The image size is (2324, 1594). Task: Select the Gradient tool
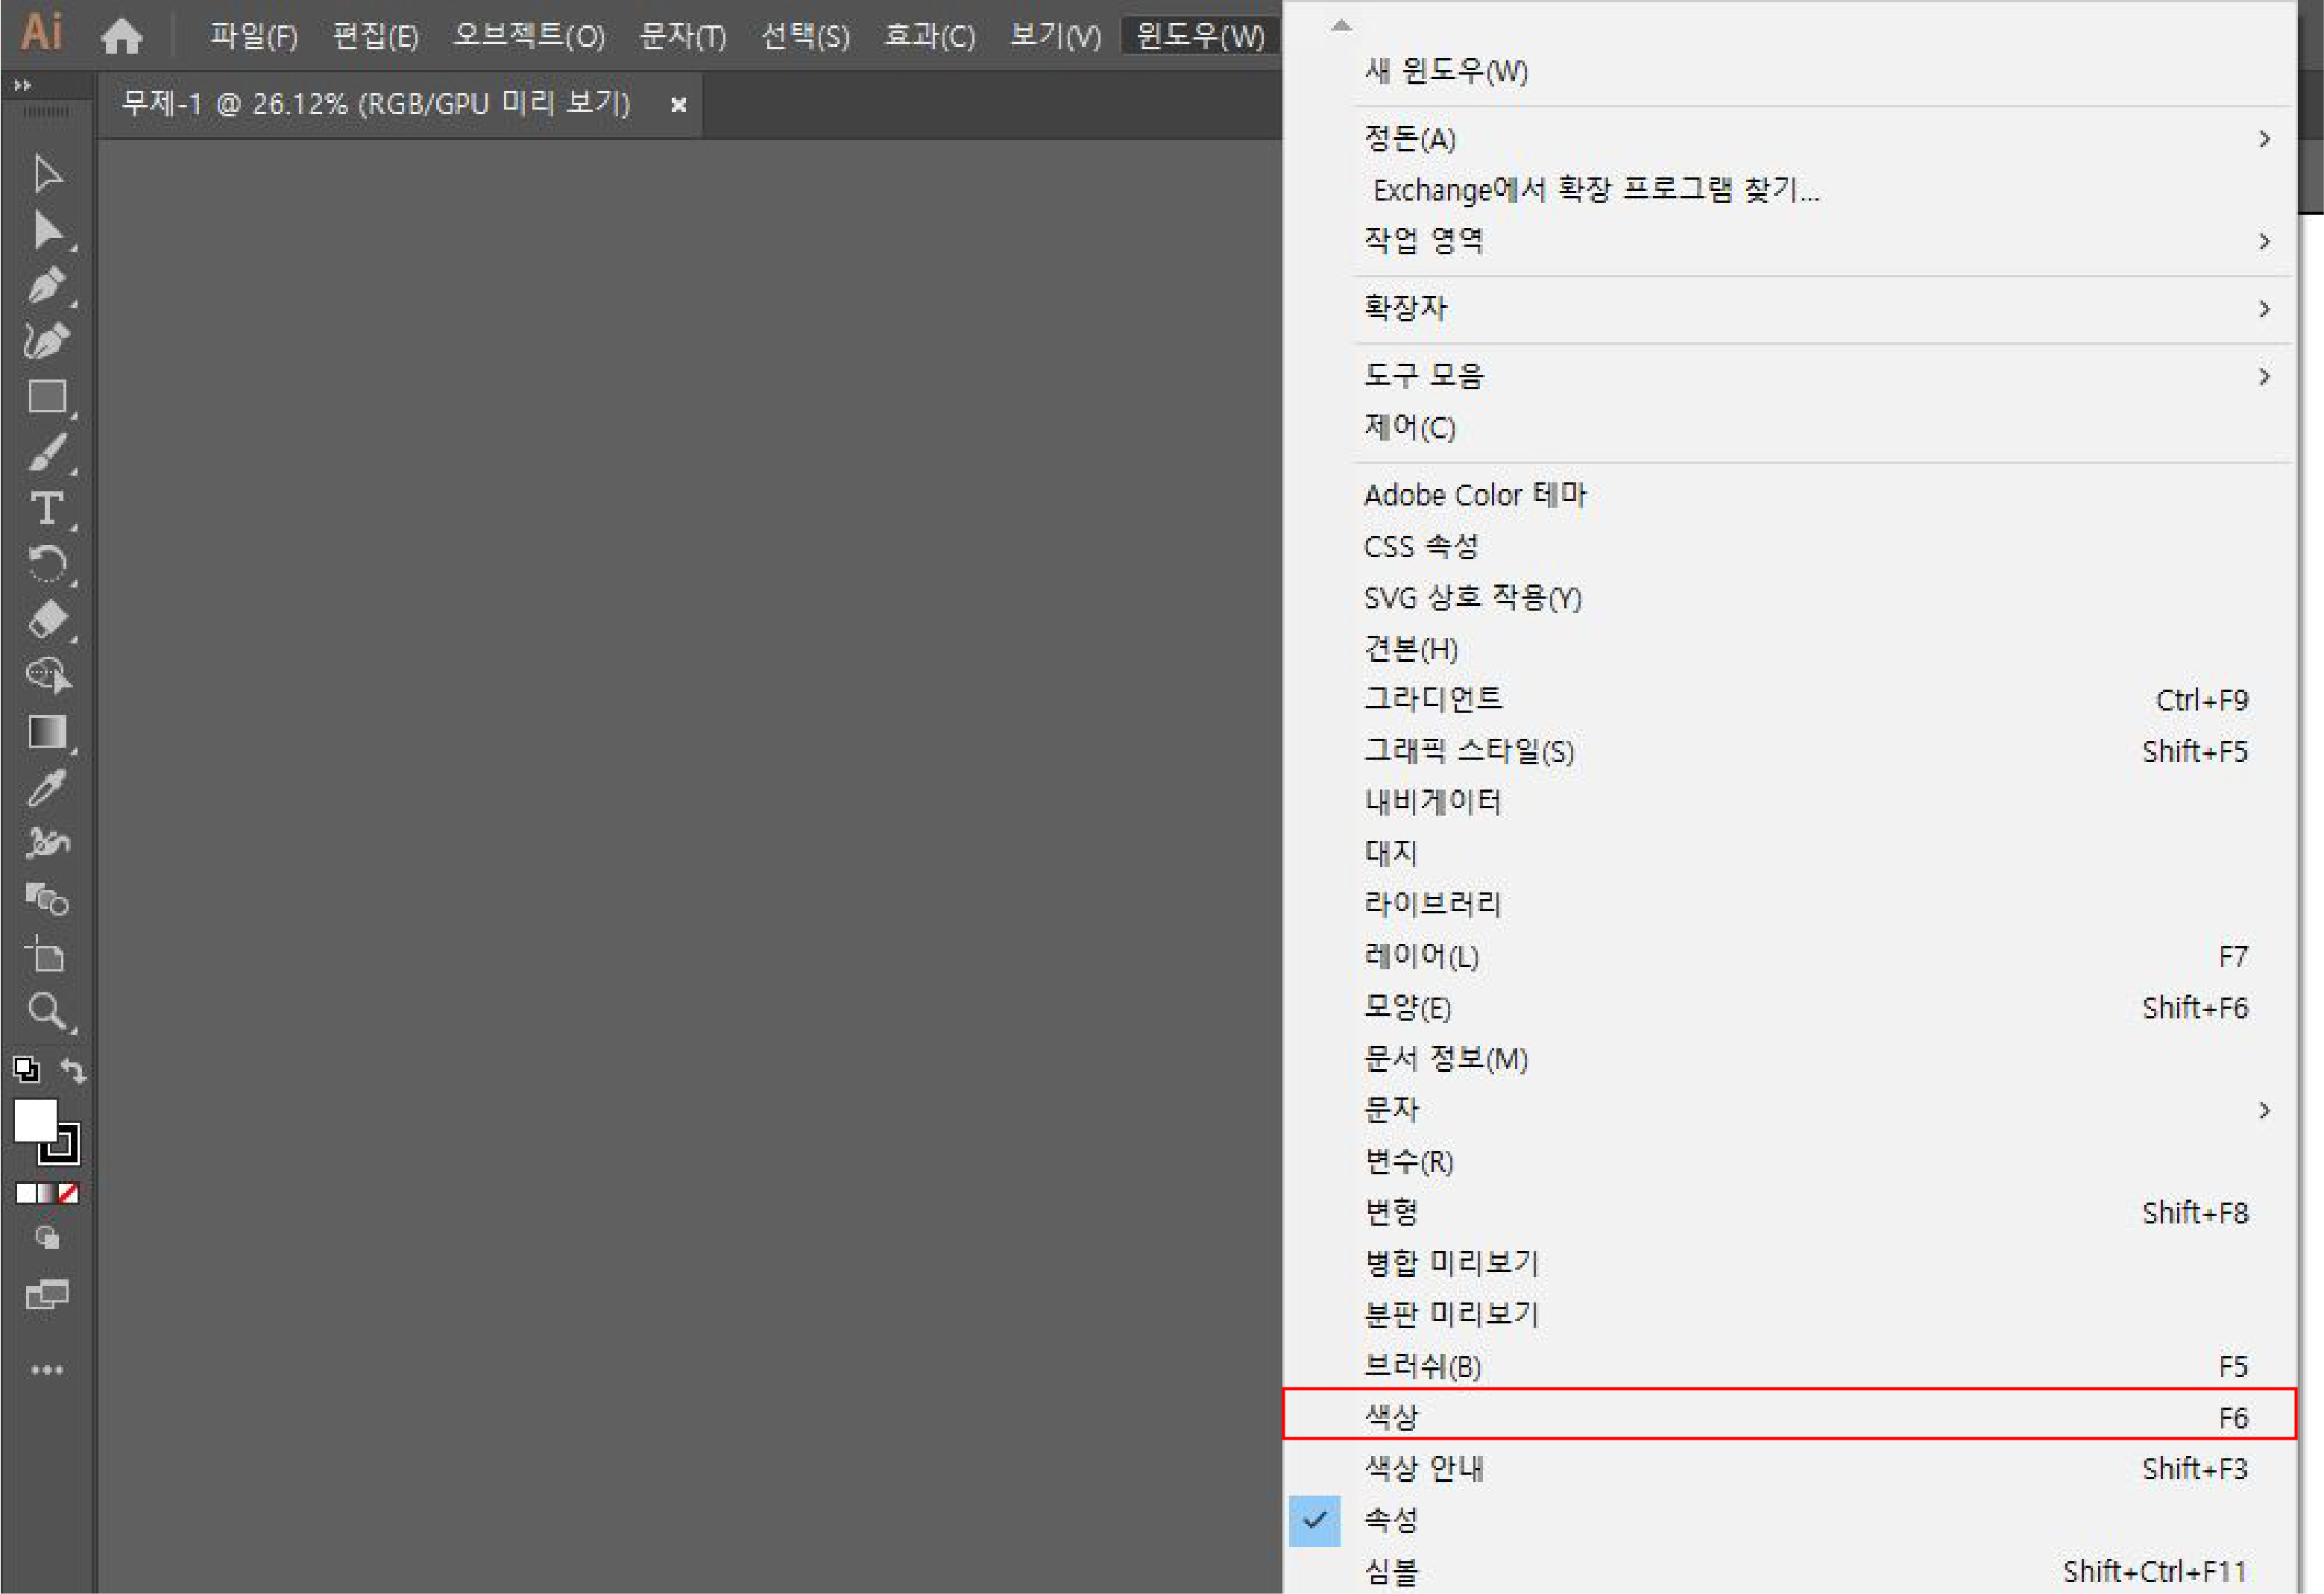click(47, 732)
